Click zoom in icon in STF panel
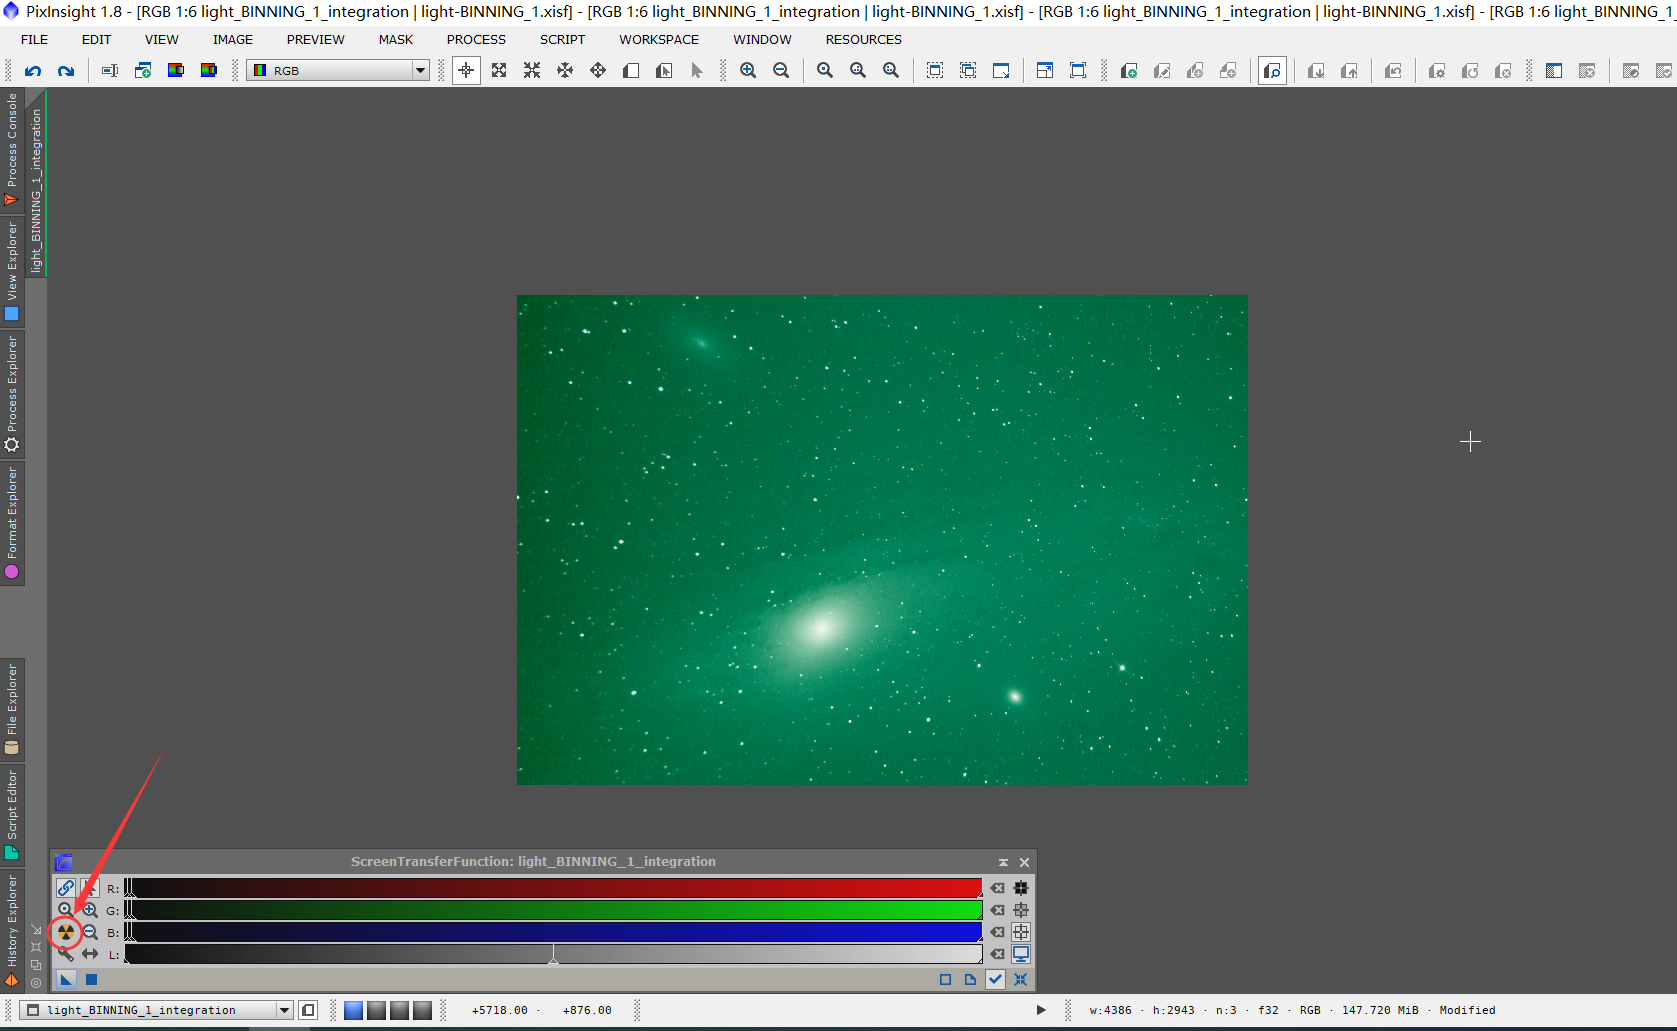 coord(90,910)
